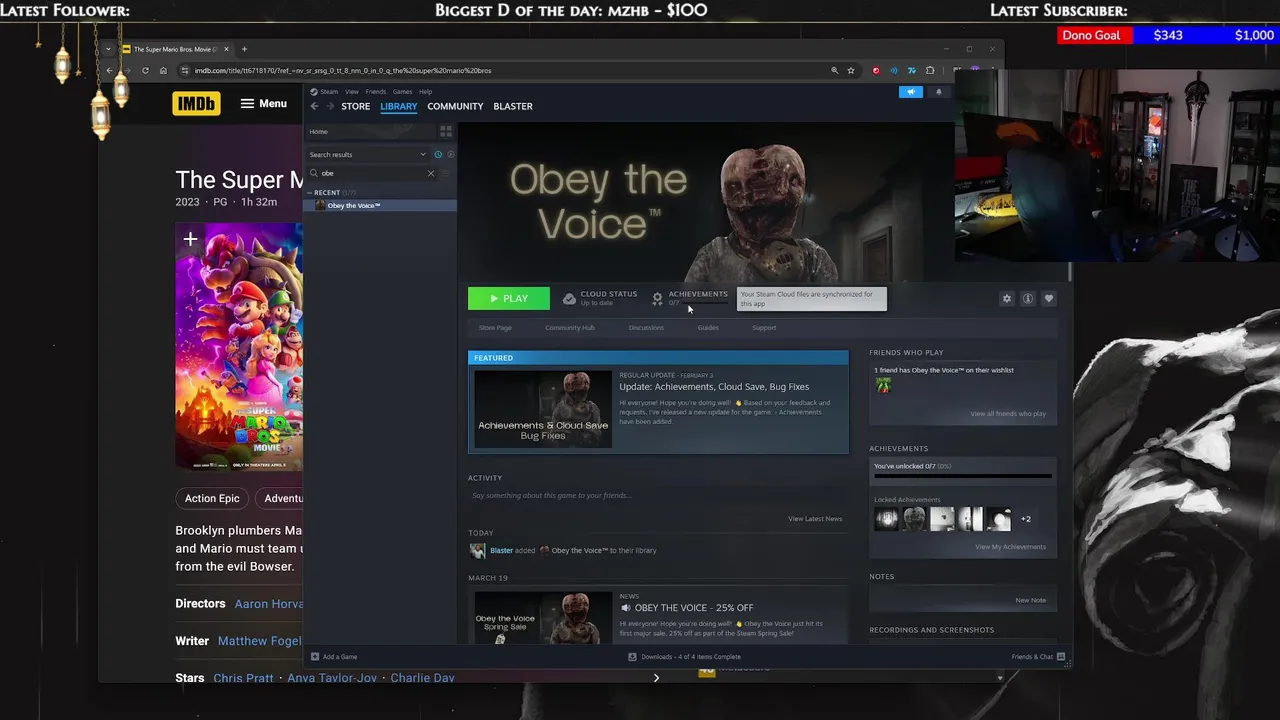Click the achievements progress bar
Image resolution: width=1280 pixels, height=720 pixels.
(x=963, y=476)
